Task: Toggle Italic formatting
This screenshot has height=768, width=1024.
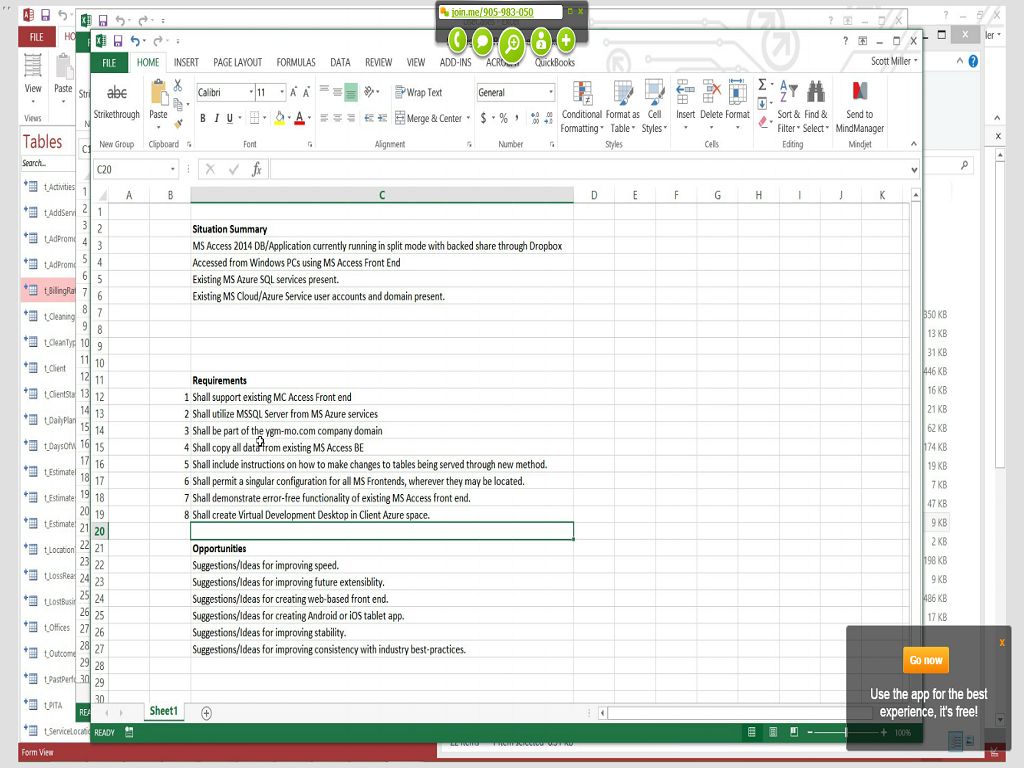Action: point(216,118)
